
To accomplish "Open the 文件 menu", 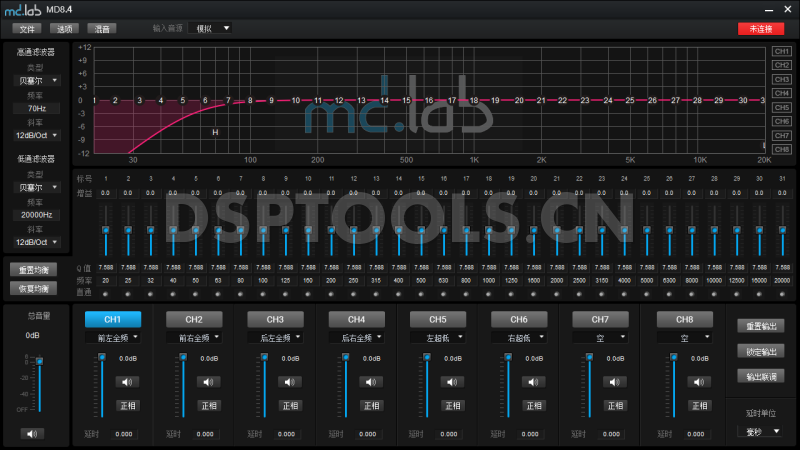I will pos(27,29).
